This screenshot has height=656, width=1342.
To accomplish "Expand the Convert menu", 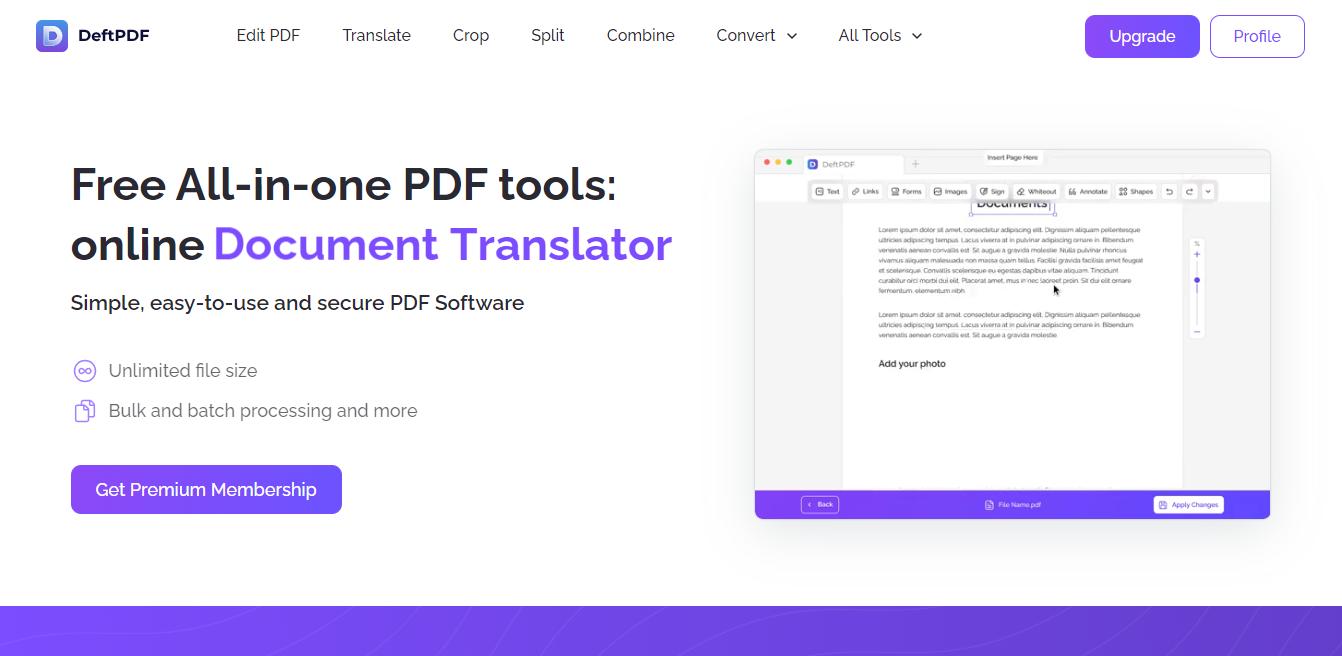I will coord(756,35).
